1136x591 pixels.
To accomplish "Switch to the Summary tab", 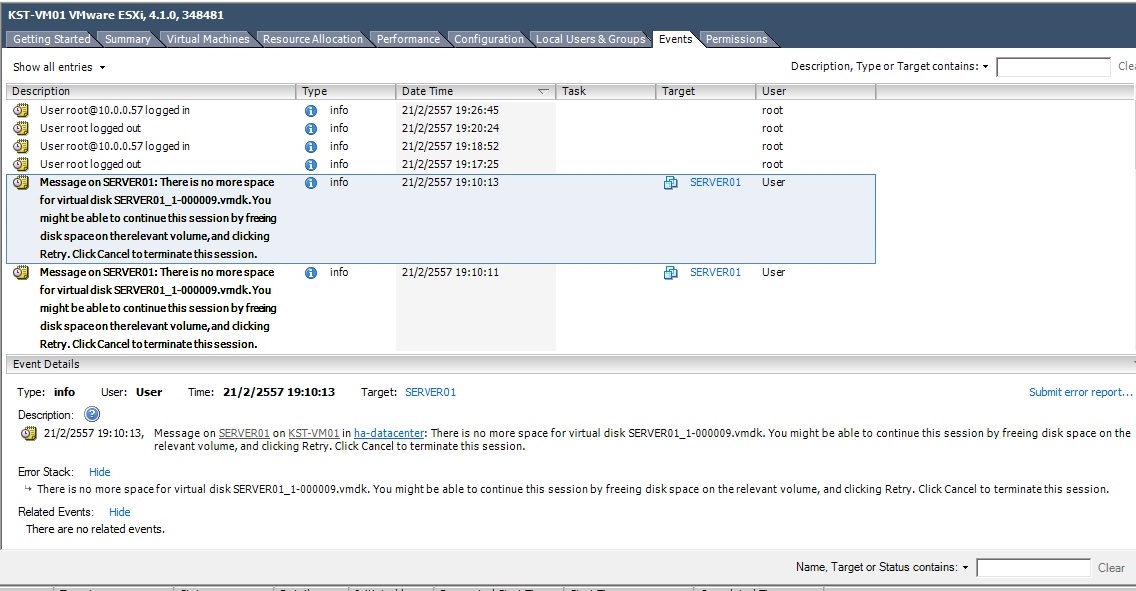I will pyautogui.click(x=128, y=39).
